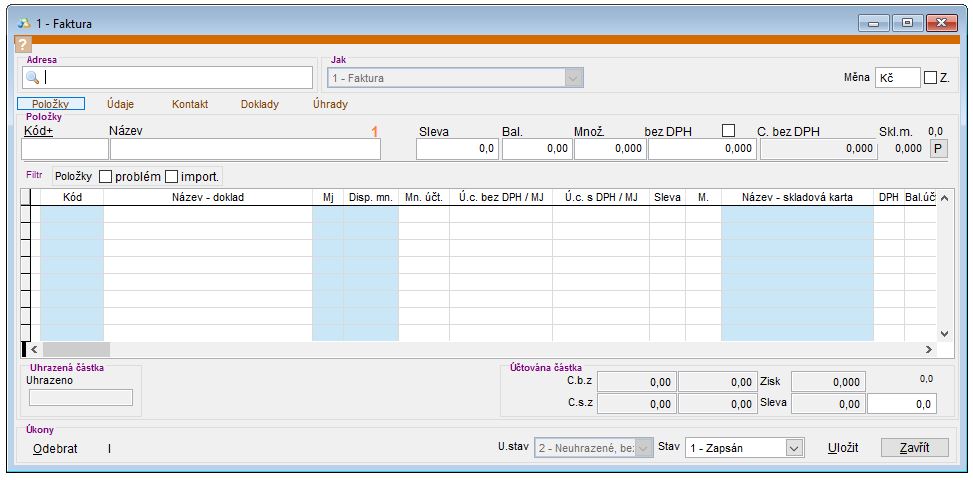Expand the Jak document type dropdown
This screenshot has width=973, height=480.
tap(573, 78)
